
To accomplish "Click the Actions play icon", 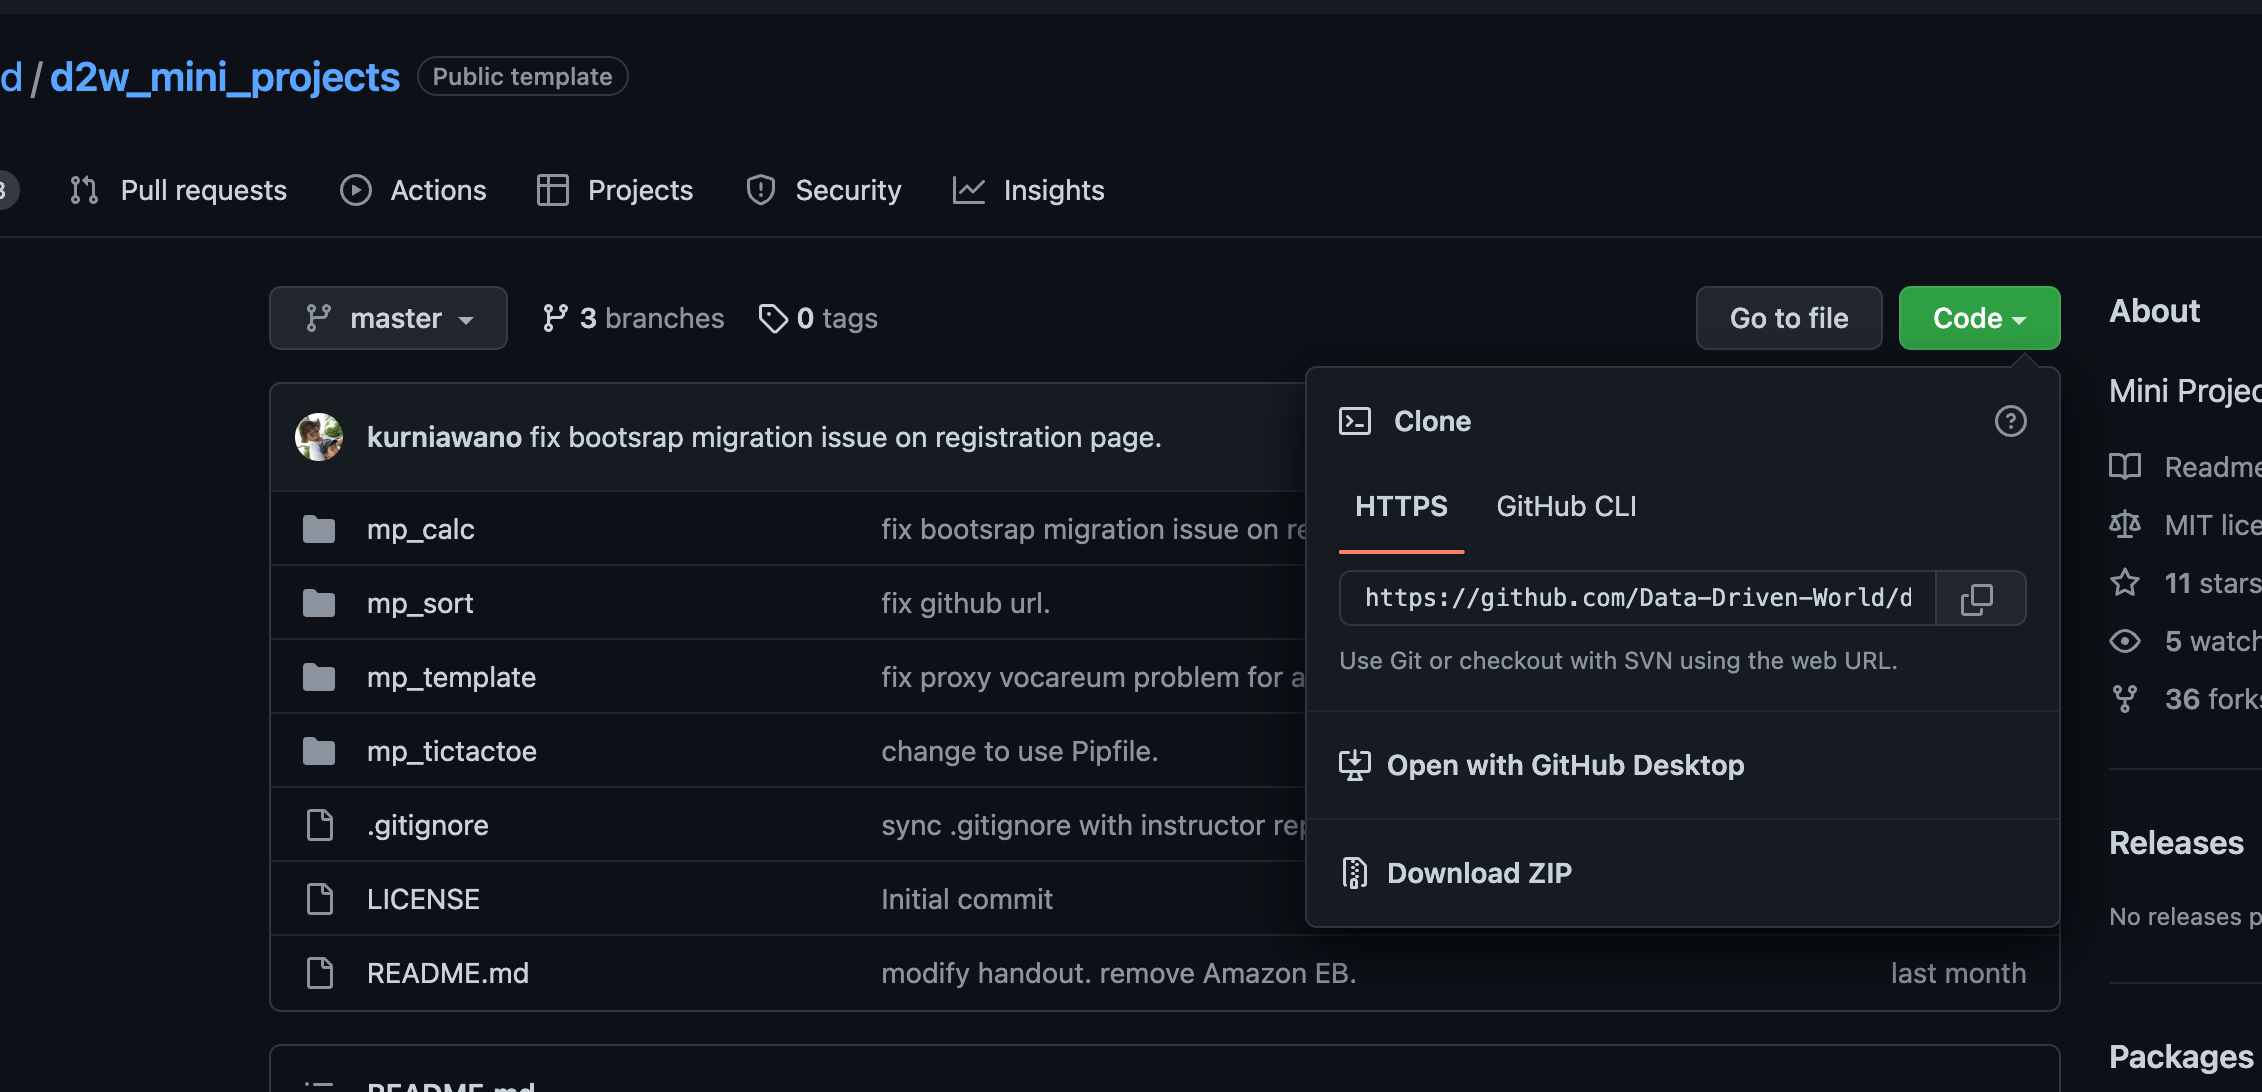I will pyautogui.click(x=355, y=190).
